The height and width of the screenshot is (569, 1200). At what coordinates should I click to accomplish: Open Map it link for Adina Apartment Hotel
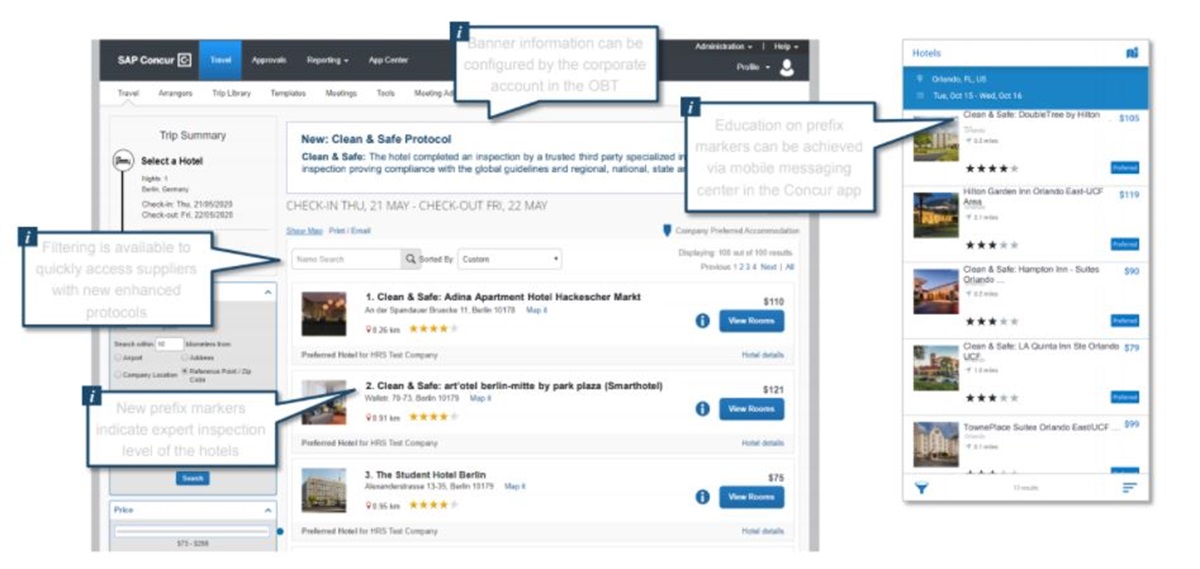pos(537,310)
